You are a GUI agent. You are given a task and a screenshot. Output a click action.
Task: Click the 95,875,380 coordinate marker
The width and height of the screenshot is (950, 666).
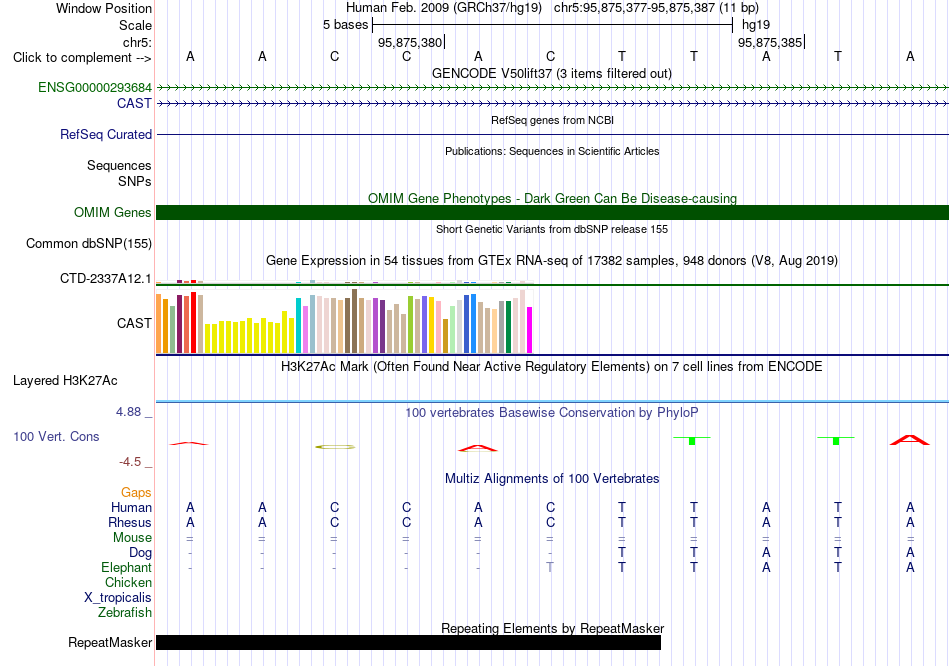[410, 42]
